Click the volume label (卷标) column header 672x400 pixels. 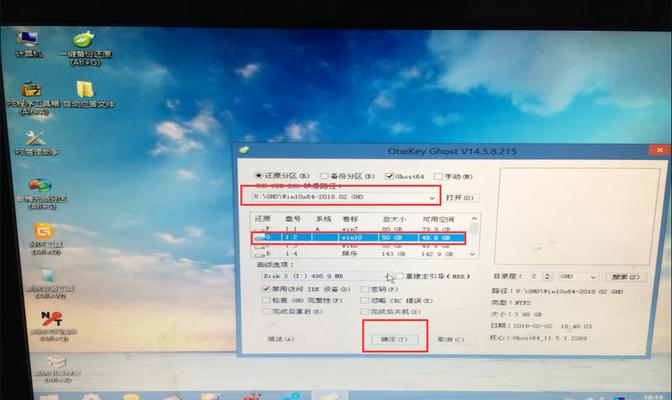pos(350,219)
